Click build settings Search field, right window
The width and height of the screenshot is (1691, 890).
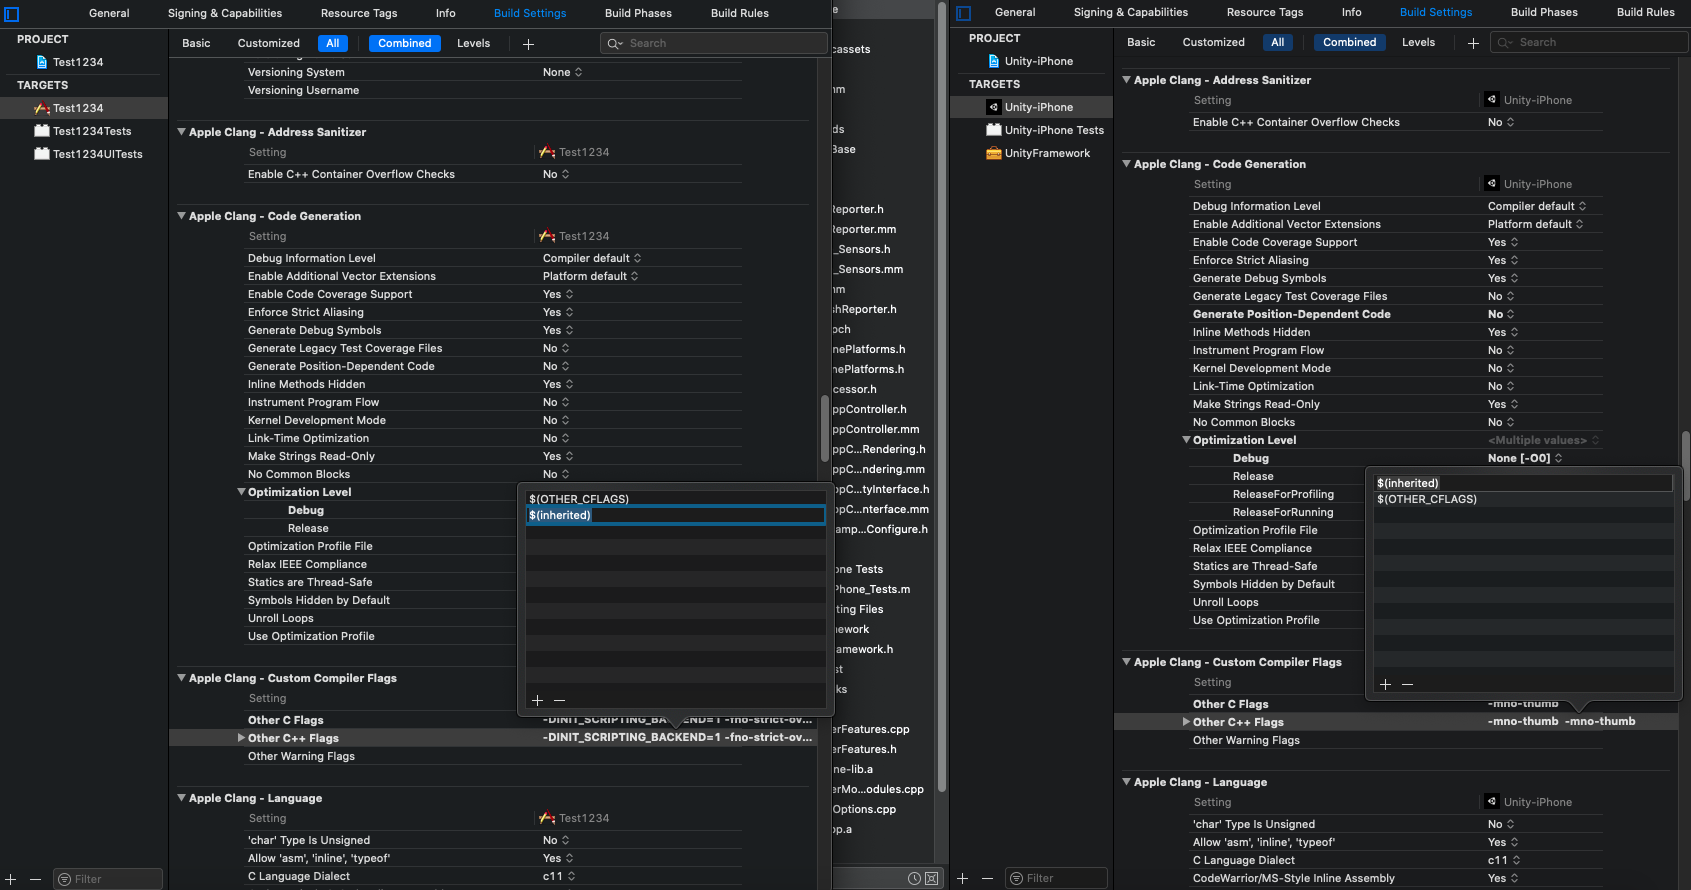[x=1588, y=42]
